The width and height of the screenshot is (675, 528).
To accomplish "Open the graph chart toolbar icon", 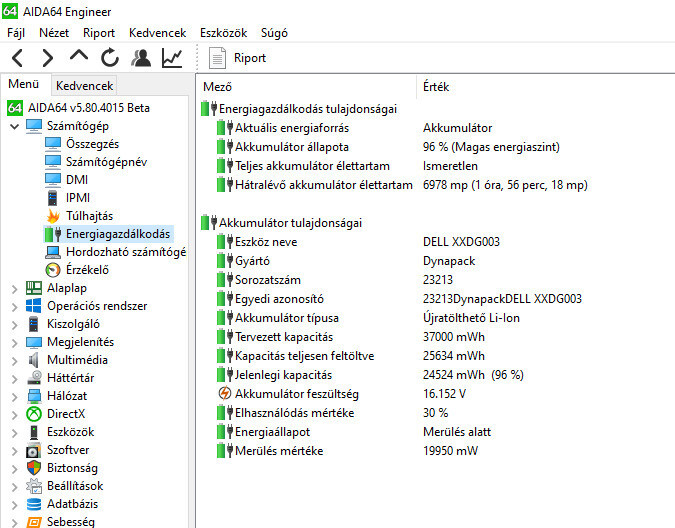I will point(172,58).
